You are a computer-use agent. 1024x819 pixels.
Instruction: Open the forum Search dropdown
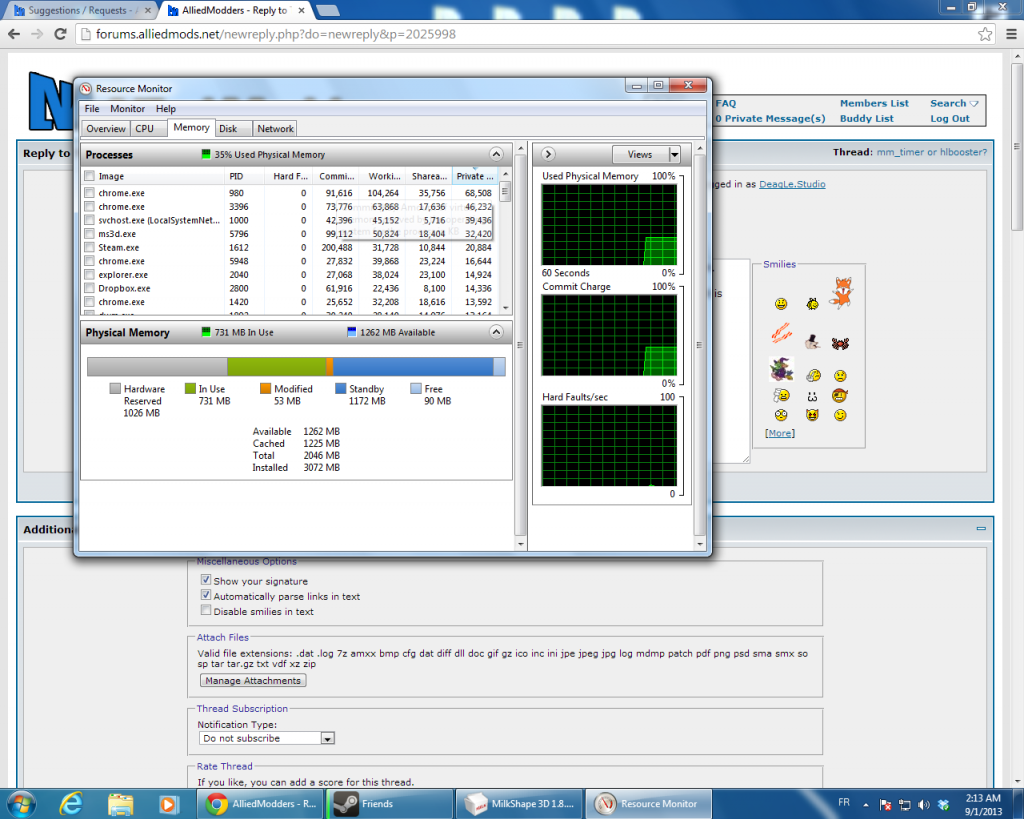[954, 103]
